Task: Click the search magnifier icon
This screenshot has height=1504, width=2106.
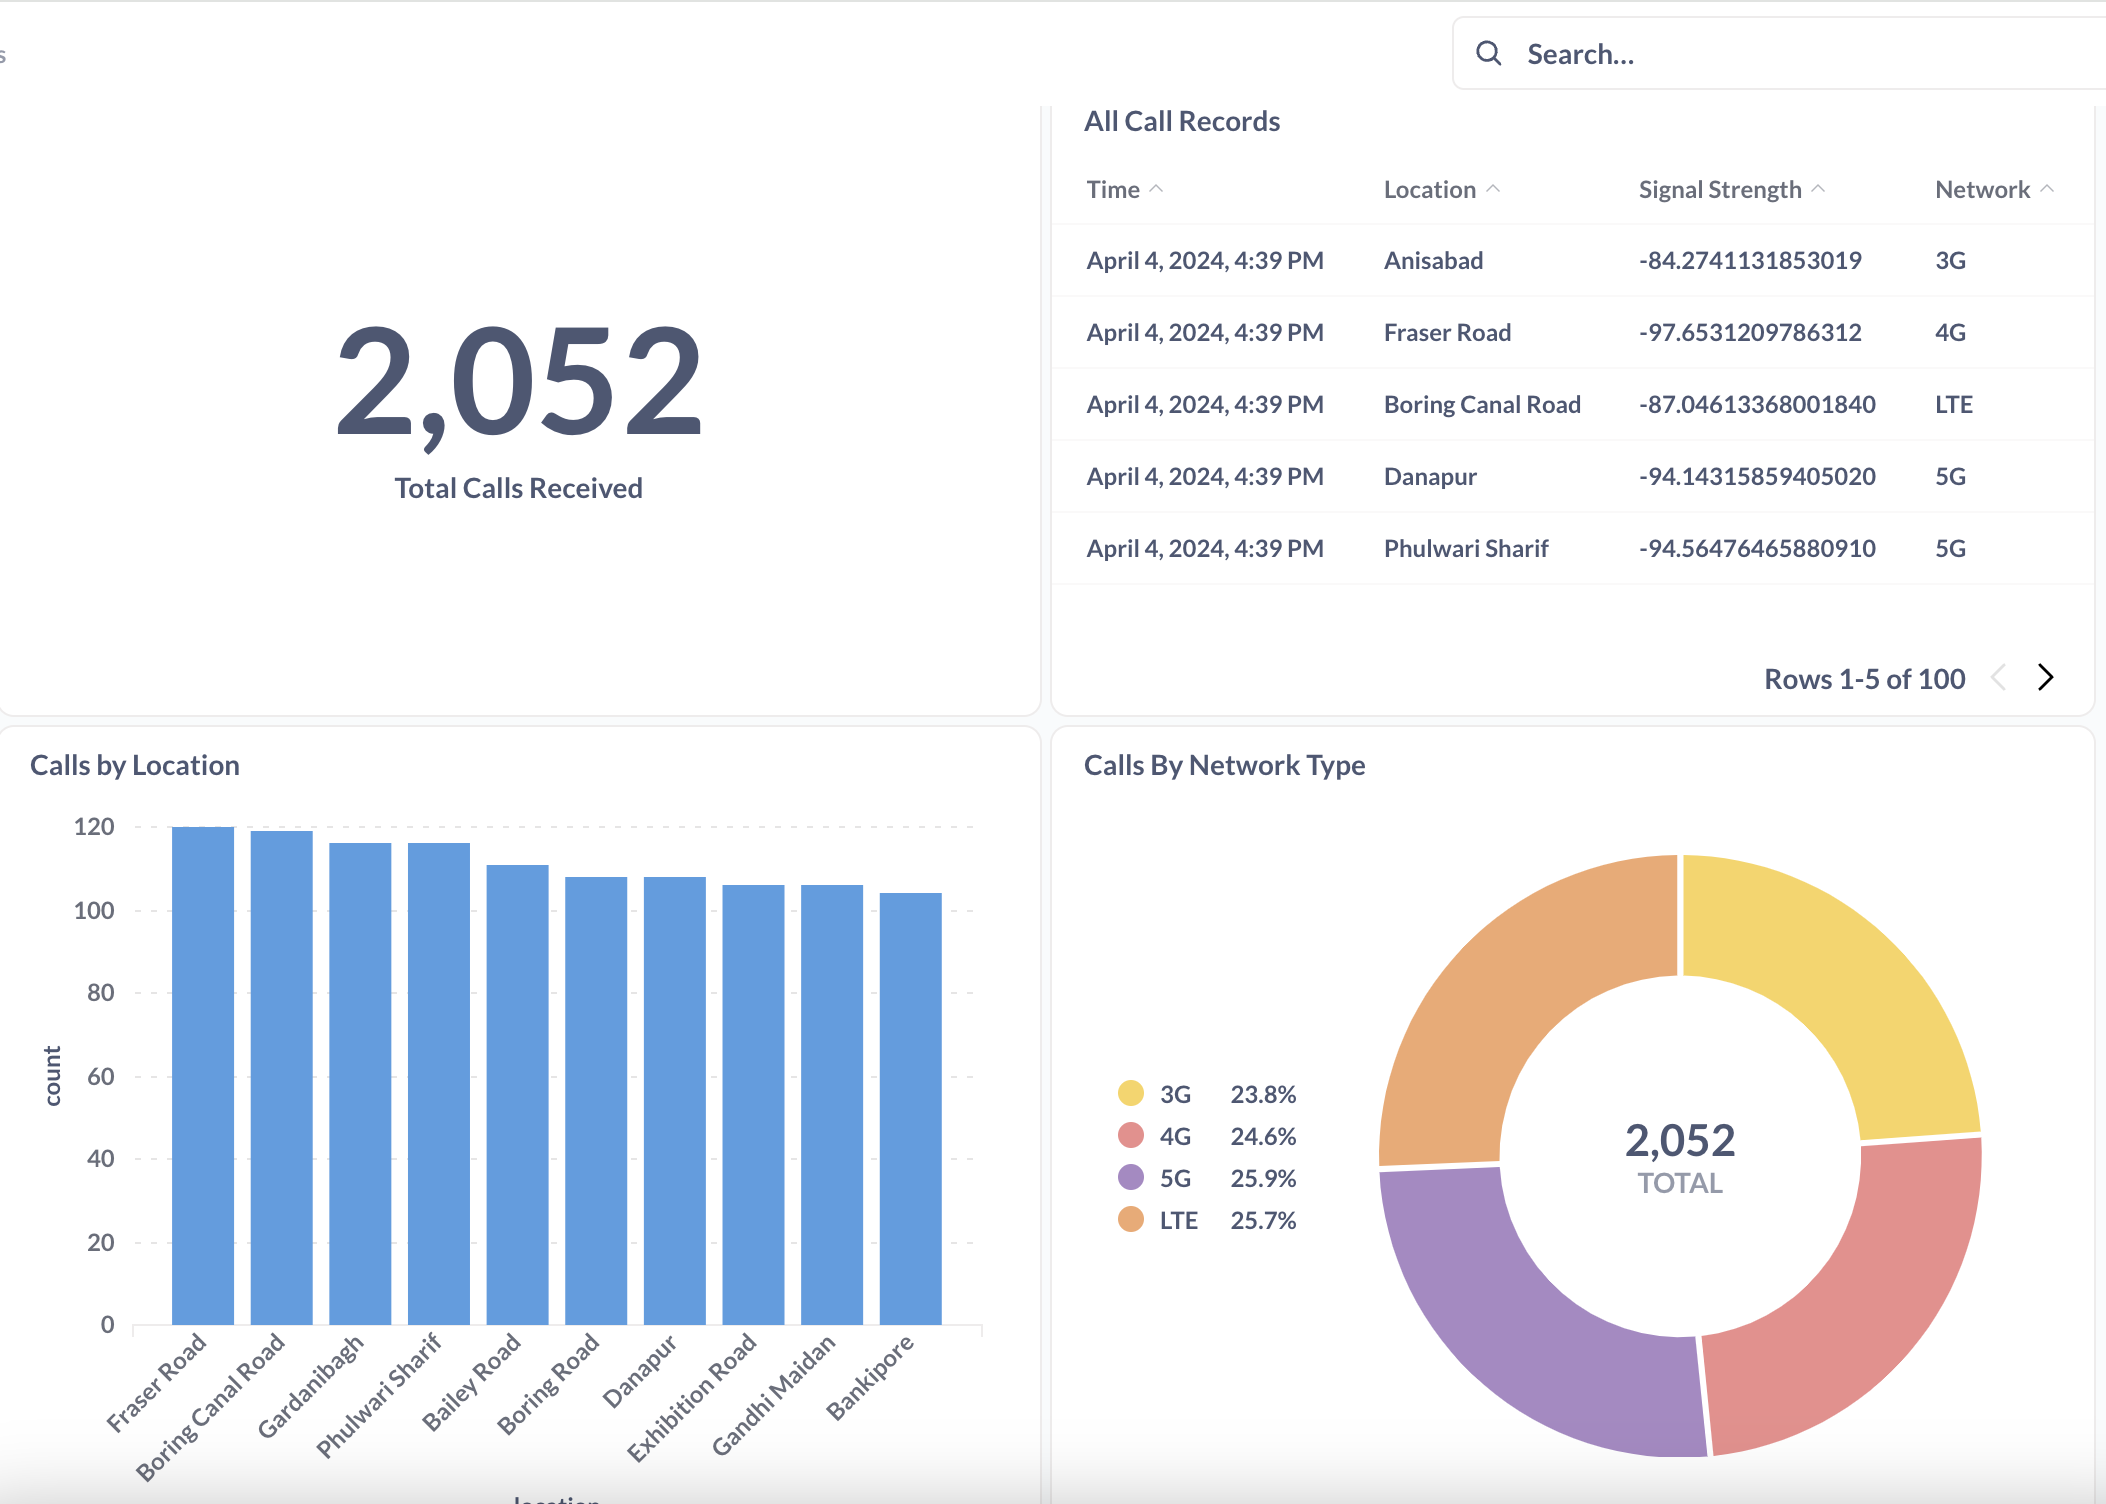Action: pyautogui.click(x=1488, y=53)
